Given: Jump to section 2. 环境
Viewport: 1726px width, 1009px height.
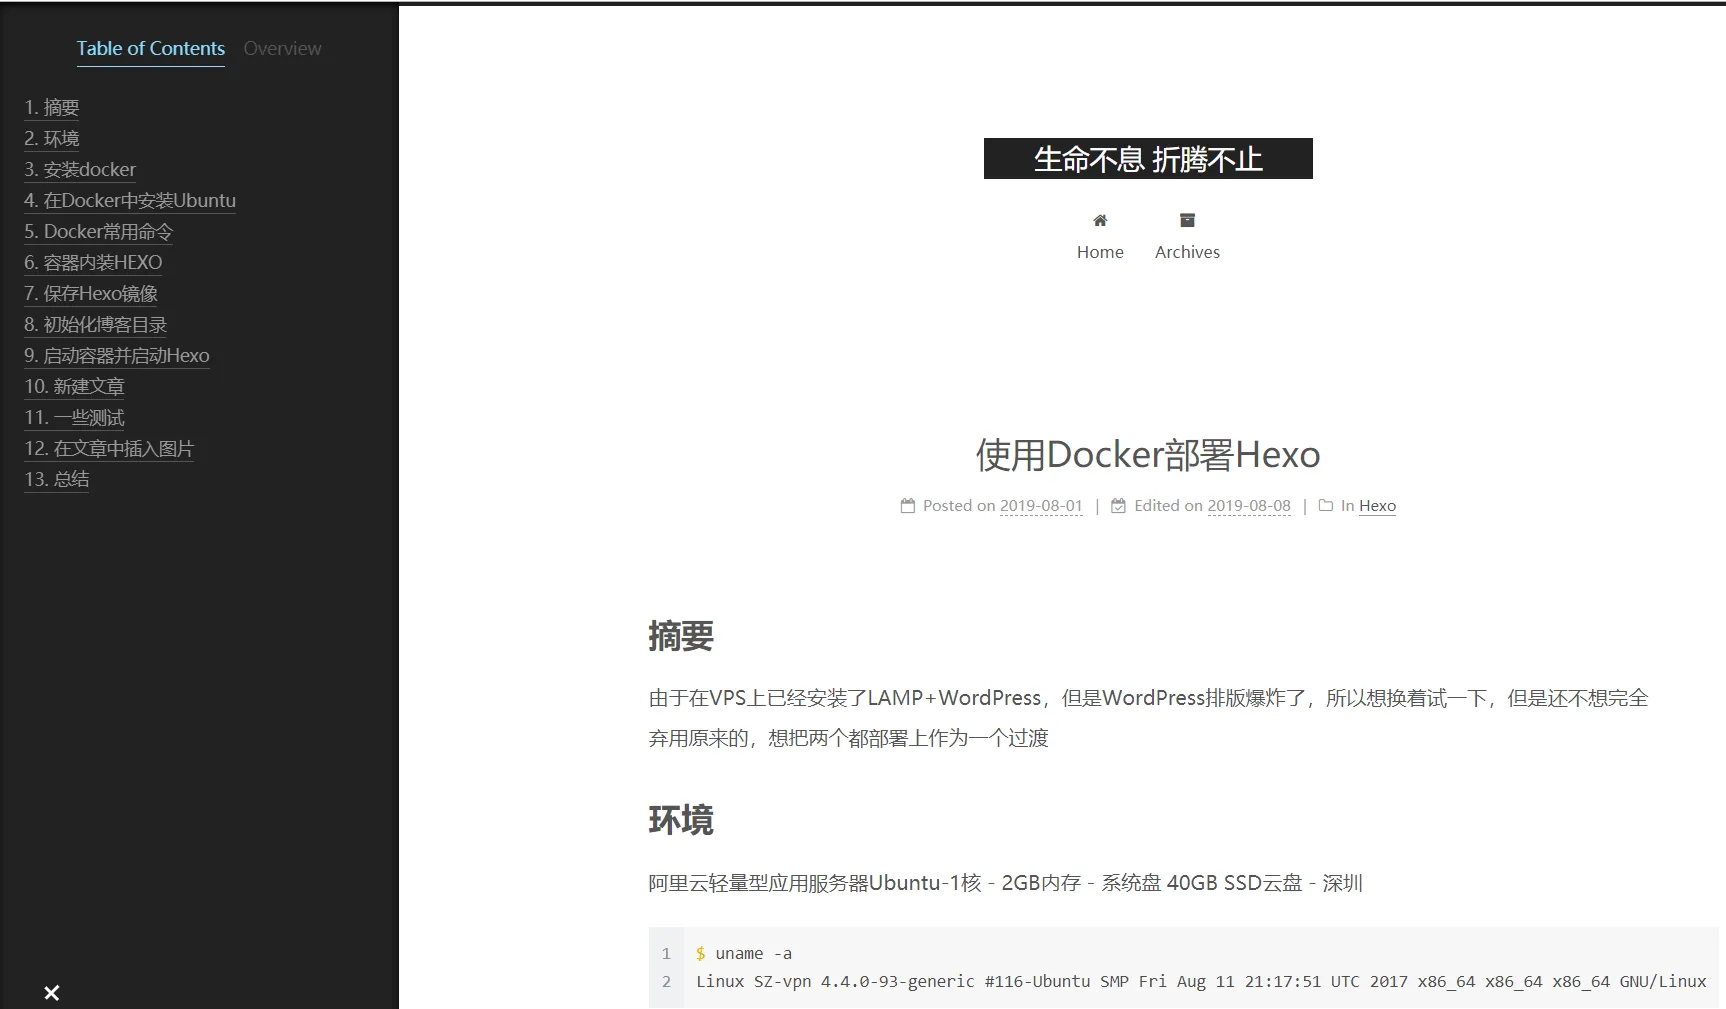Looking at the screenshot, I should pos(52,138).
